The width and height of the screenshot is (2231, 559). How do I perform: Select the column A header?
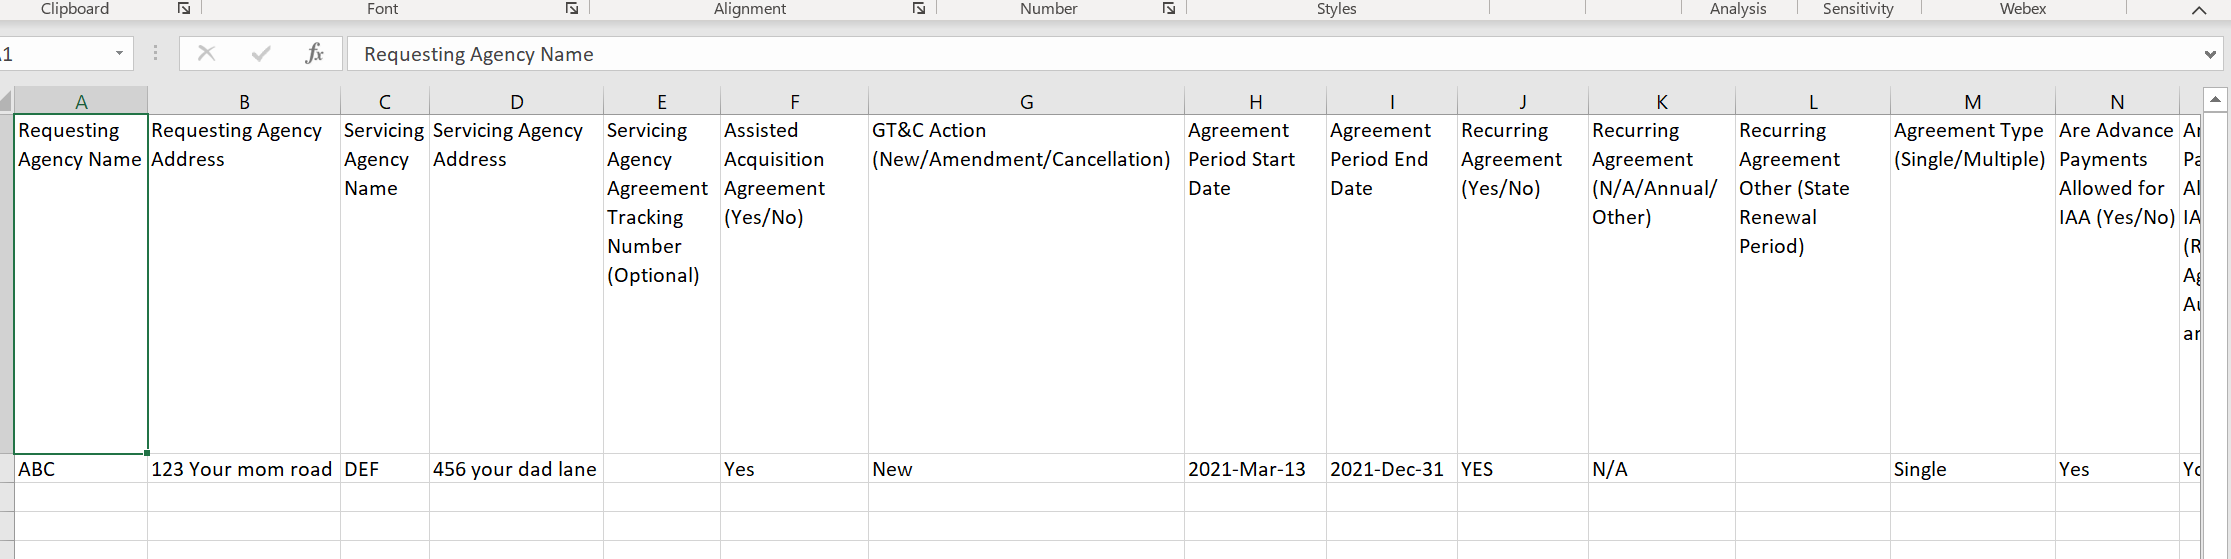[81, 101]
